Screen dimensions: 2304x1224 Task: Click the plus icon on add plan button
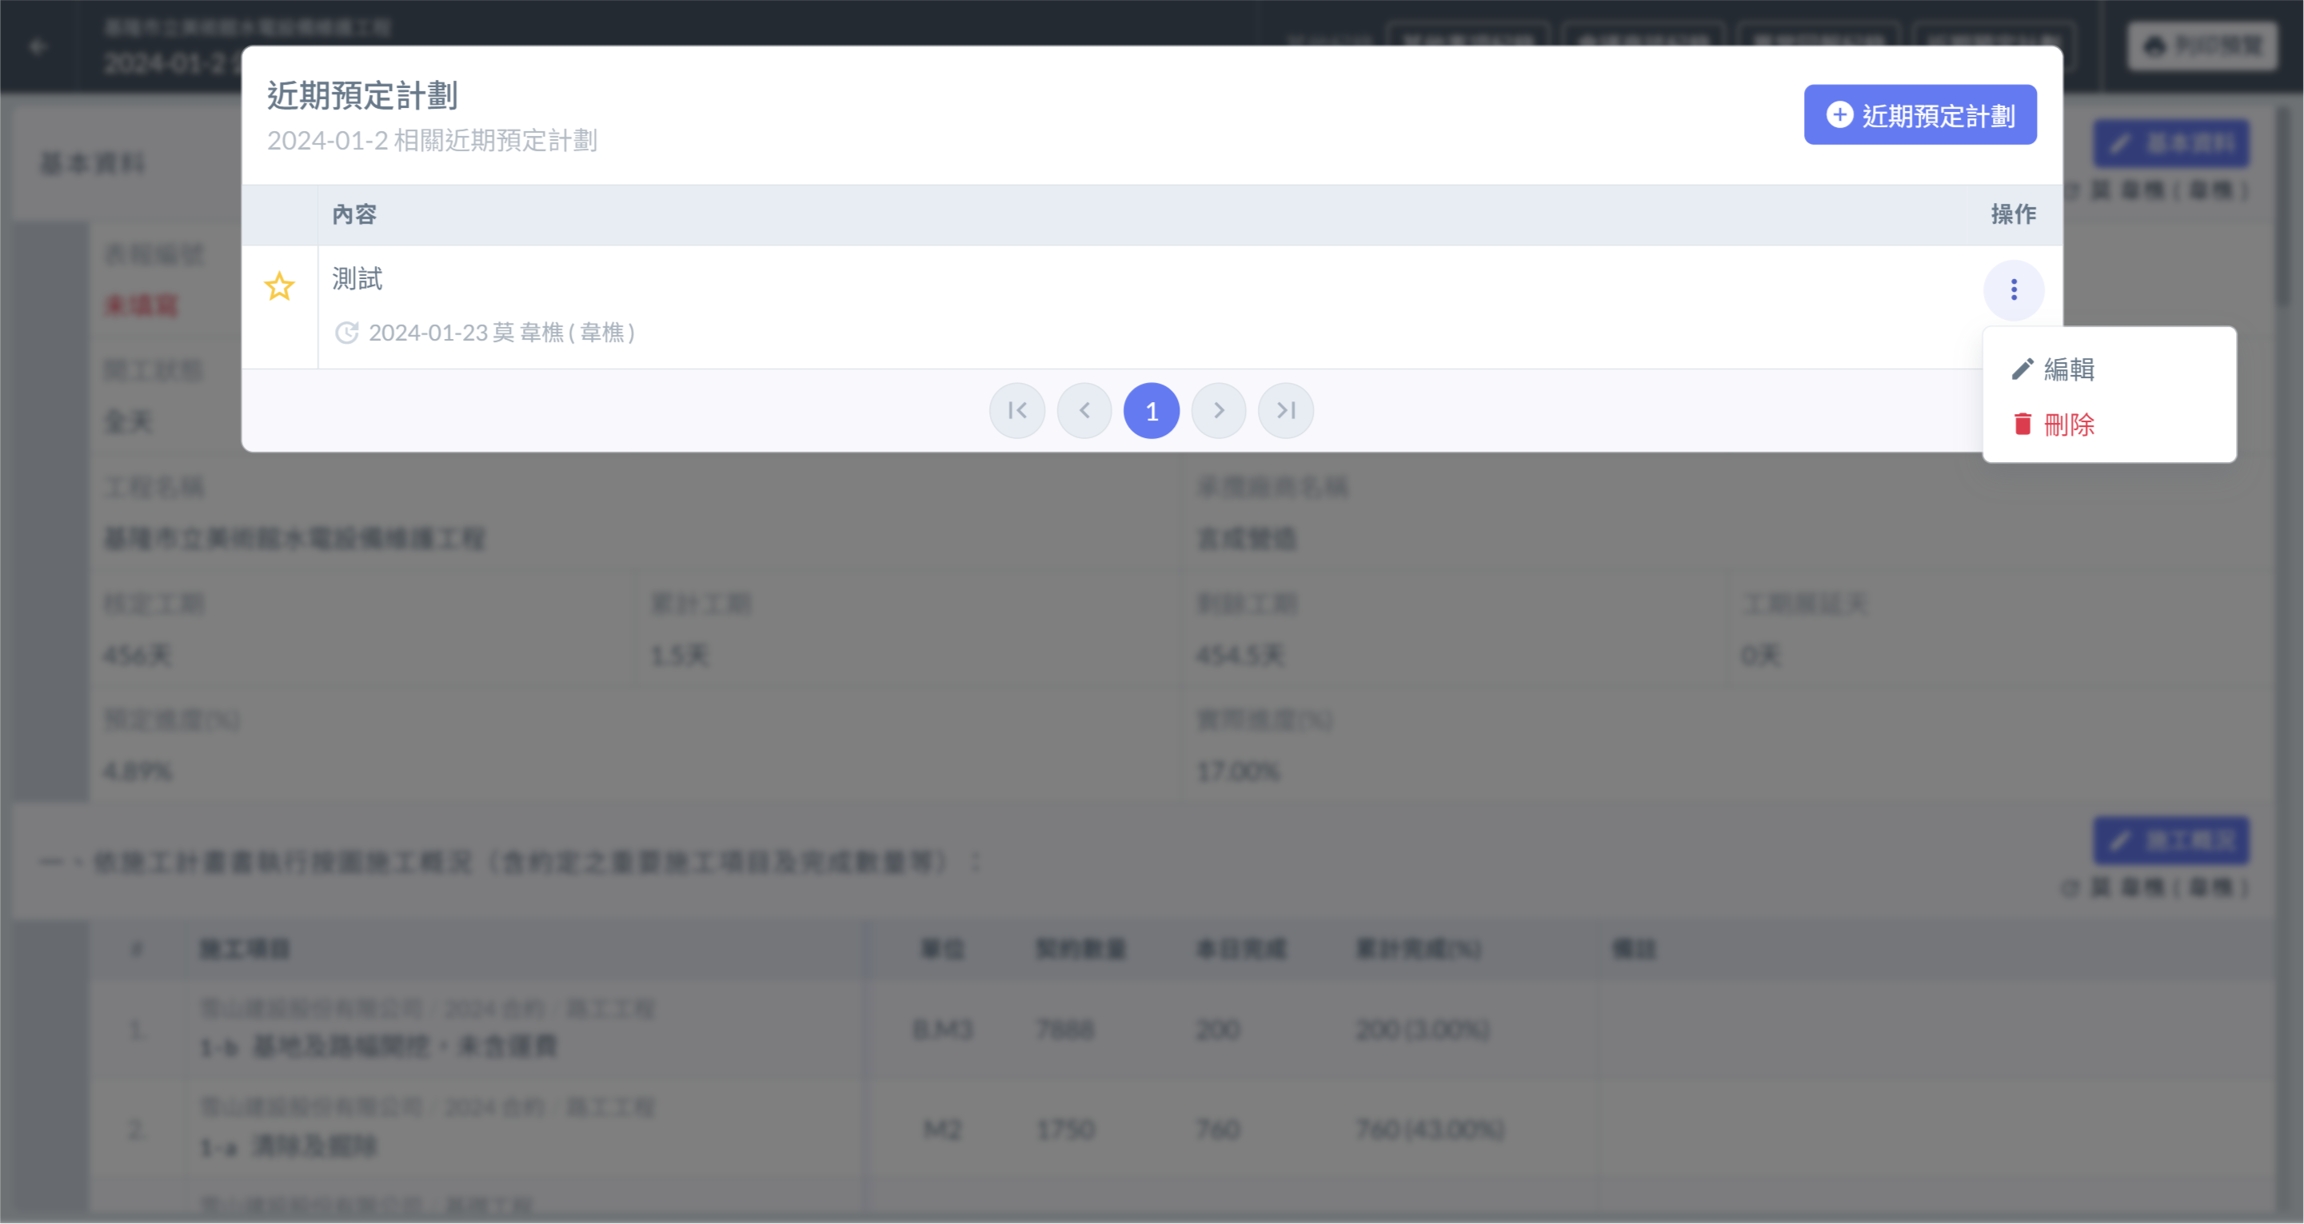(1839, 115)
